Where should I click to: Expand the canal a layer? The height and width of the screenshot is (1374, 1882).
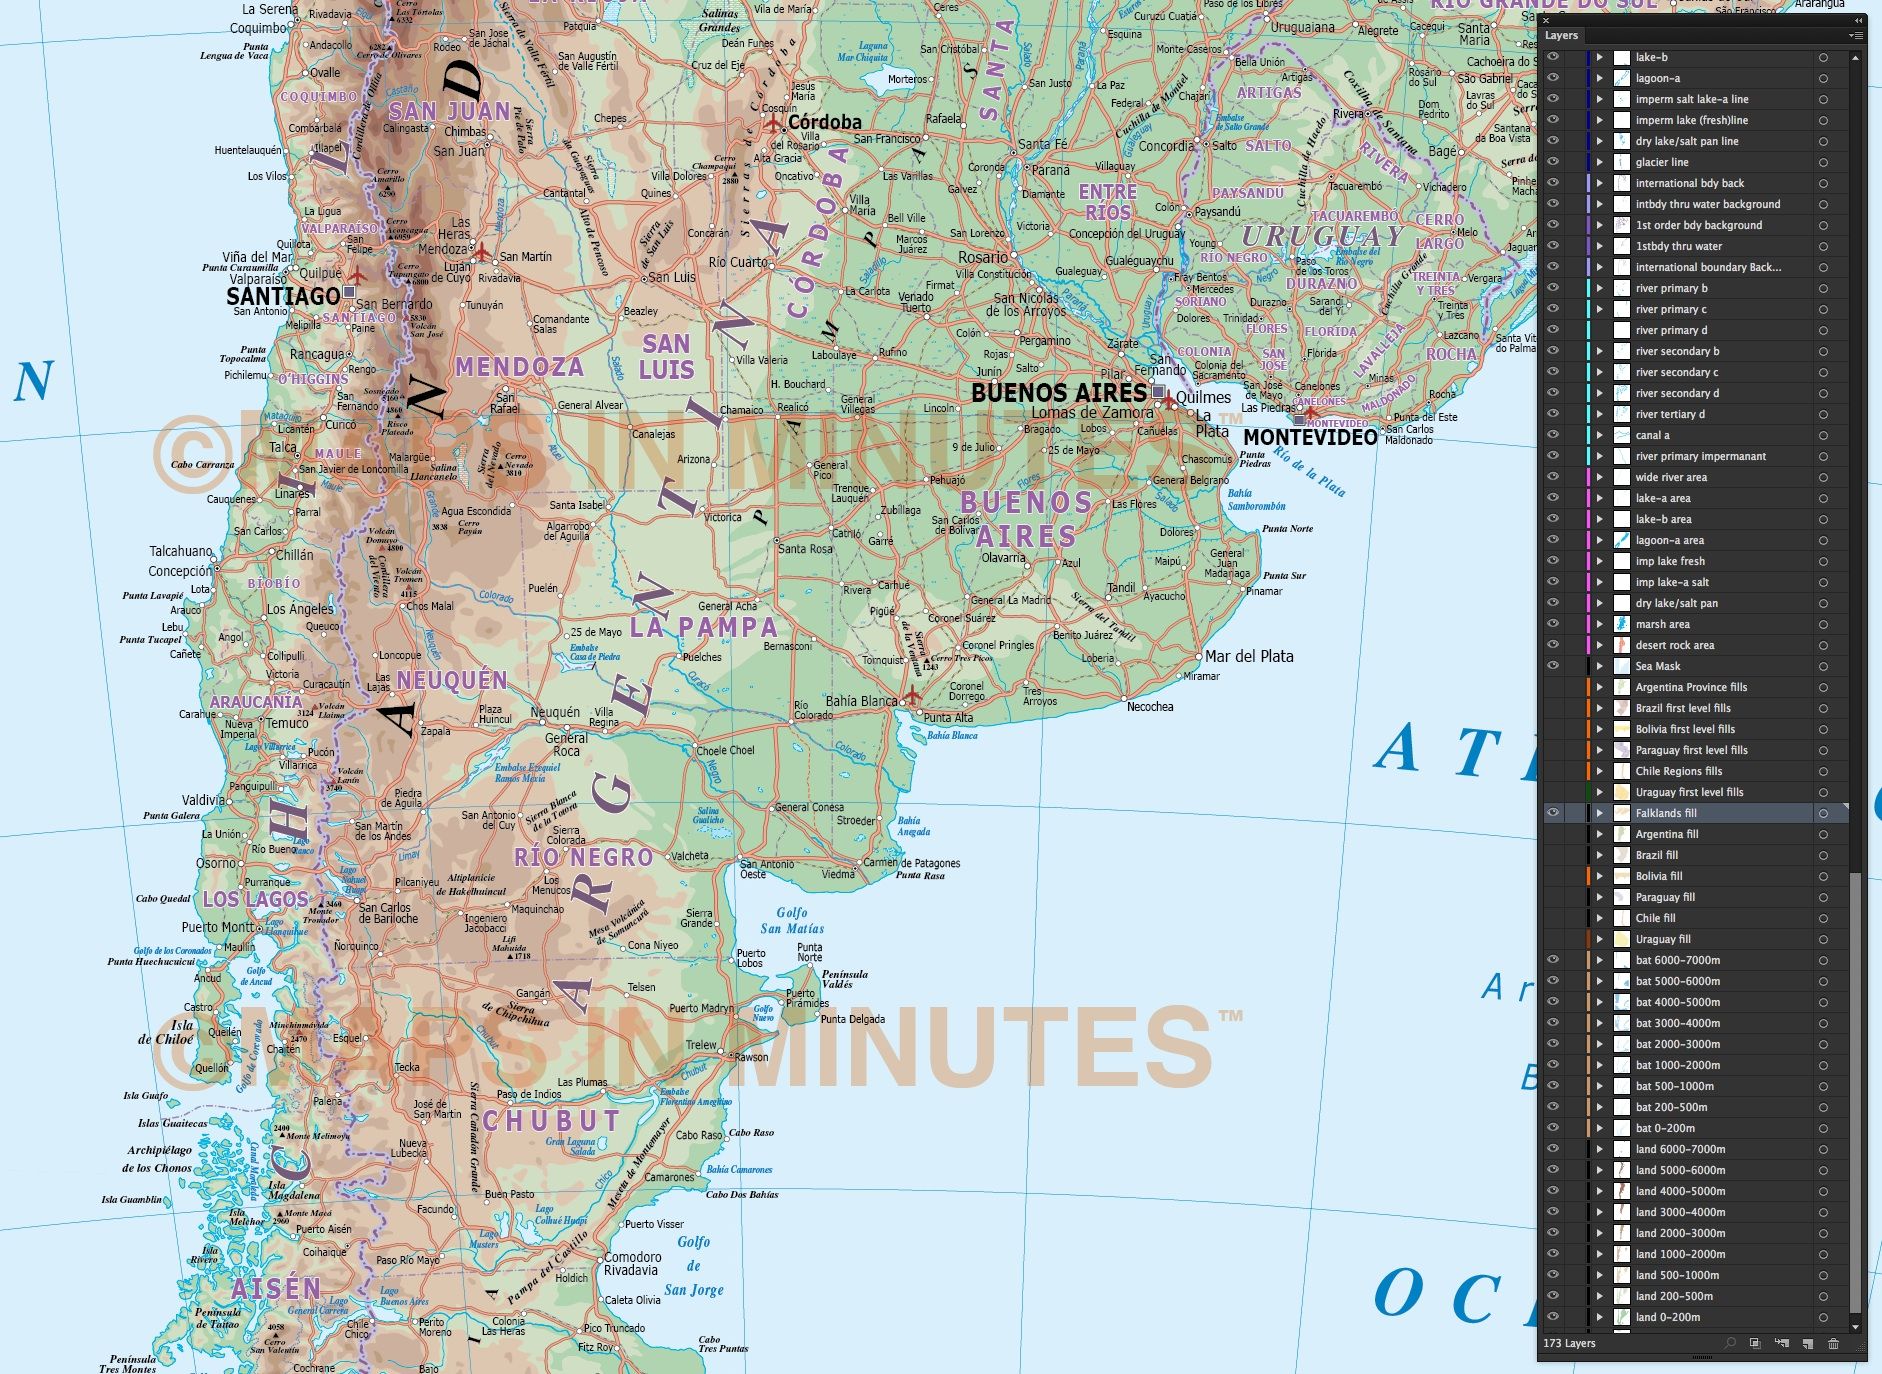click(x=1599, y=435)
